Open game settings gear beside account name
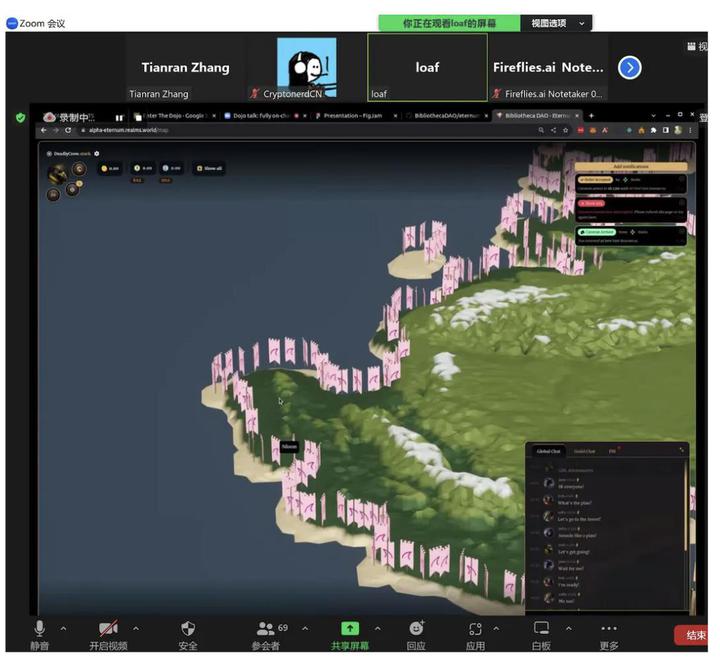Screen dimensions: 720x661 coord(96,153)
